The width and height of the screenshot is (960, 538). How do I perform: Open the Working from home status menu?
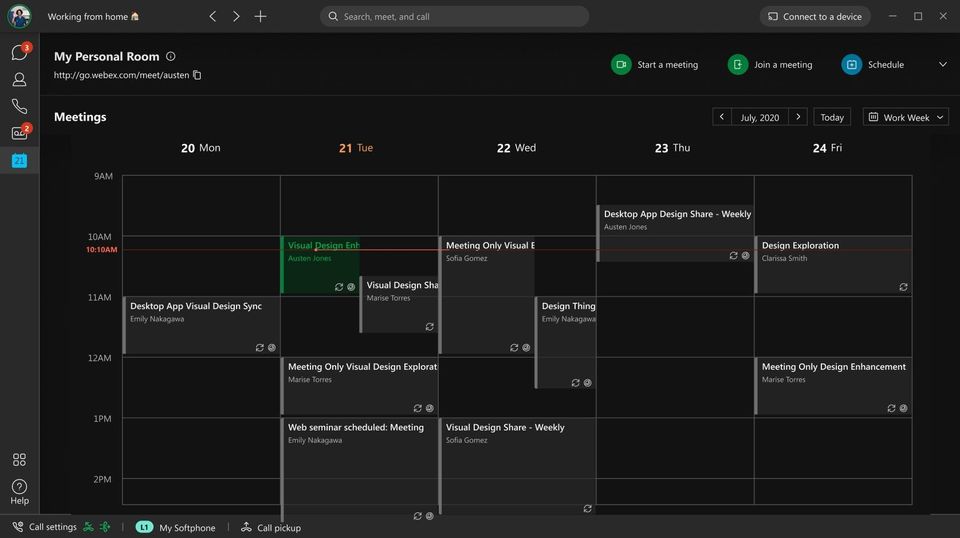coord(93,17)
